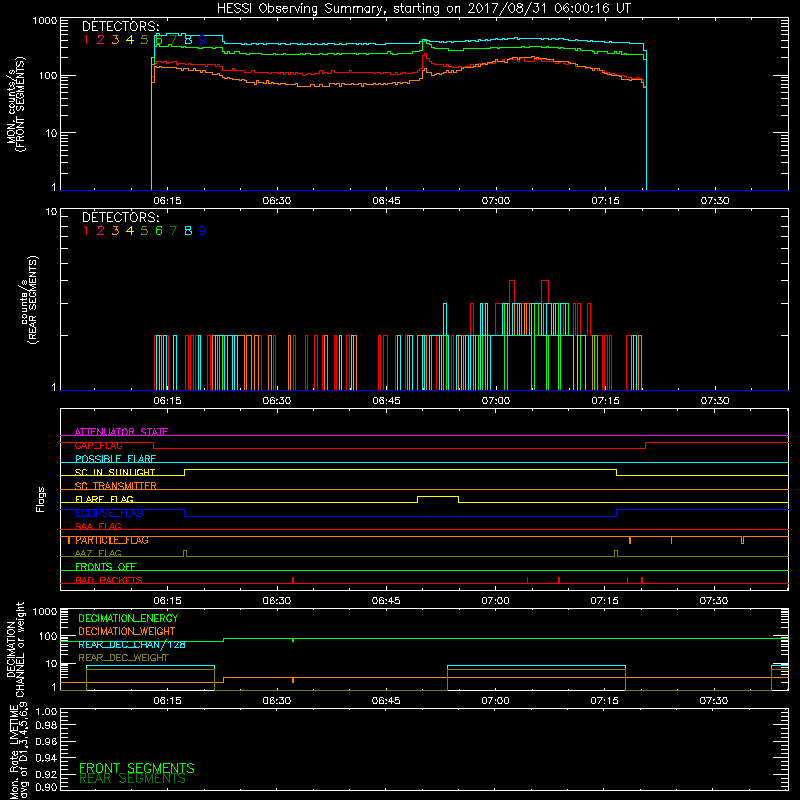This screenshot has height=800, width=800.
Task: Click the 06:15 time label under the Flags panel
Action: [x=167, y=601]
